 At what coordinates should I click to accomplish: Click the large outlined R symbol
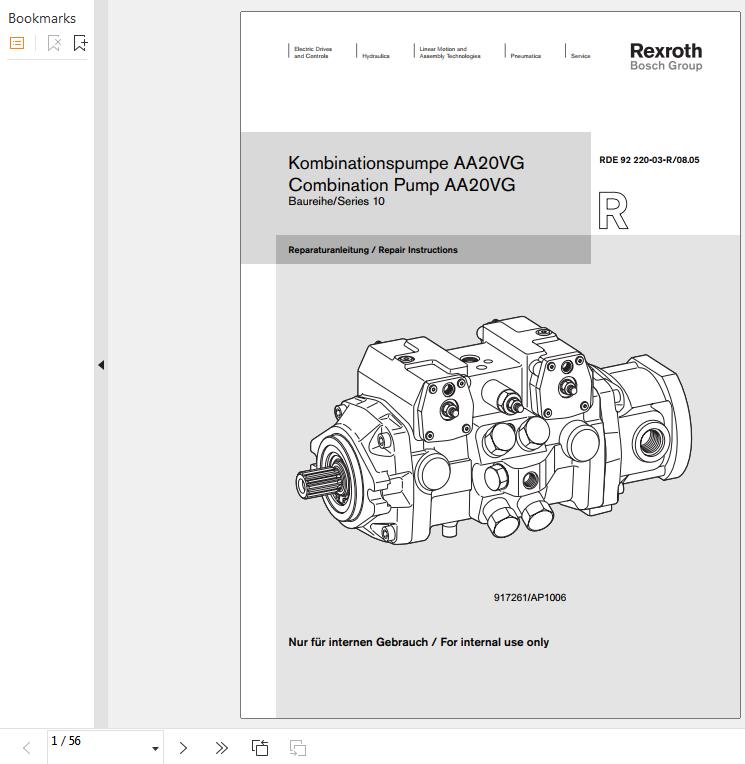pyautogui.click(x=613, y=210)
